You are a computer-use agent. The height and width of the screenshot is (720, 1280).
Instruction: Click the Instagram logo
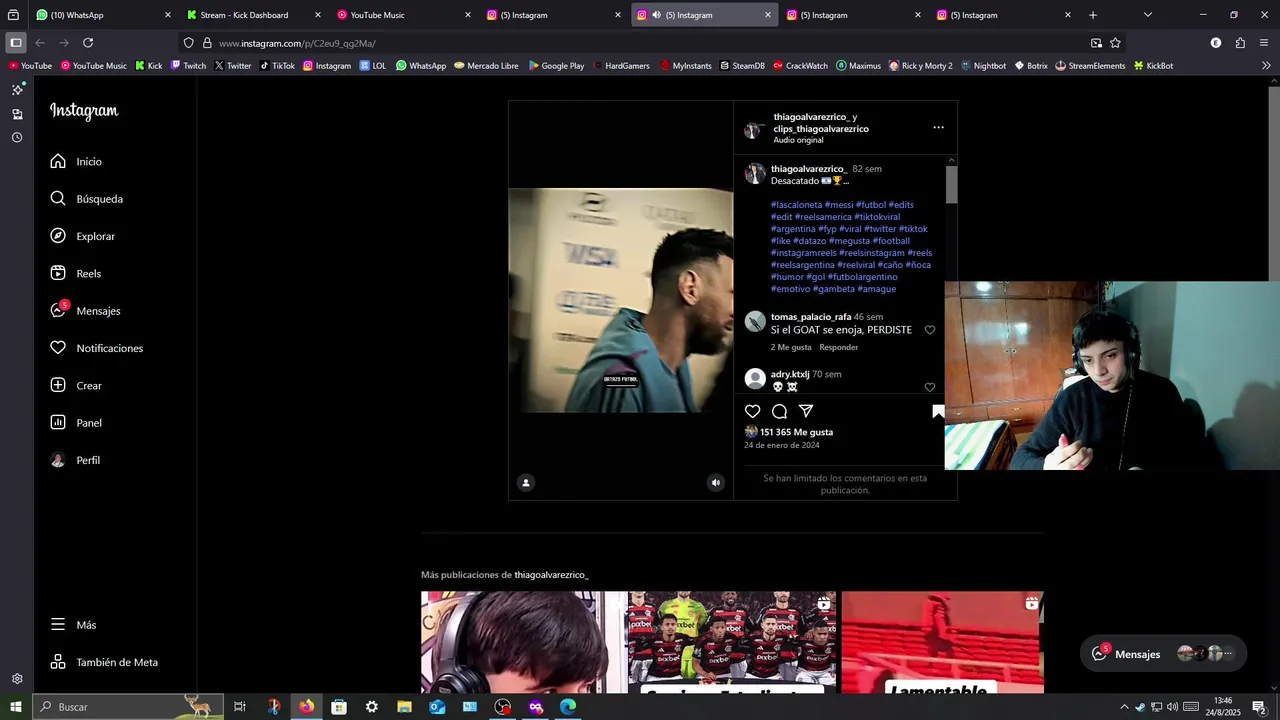[84, 111]
